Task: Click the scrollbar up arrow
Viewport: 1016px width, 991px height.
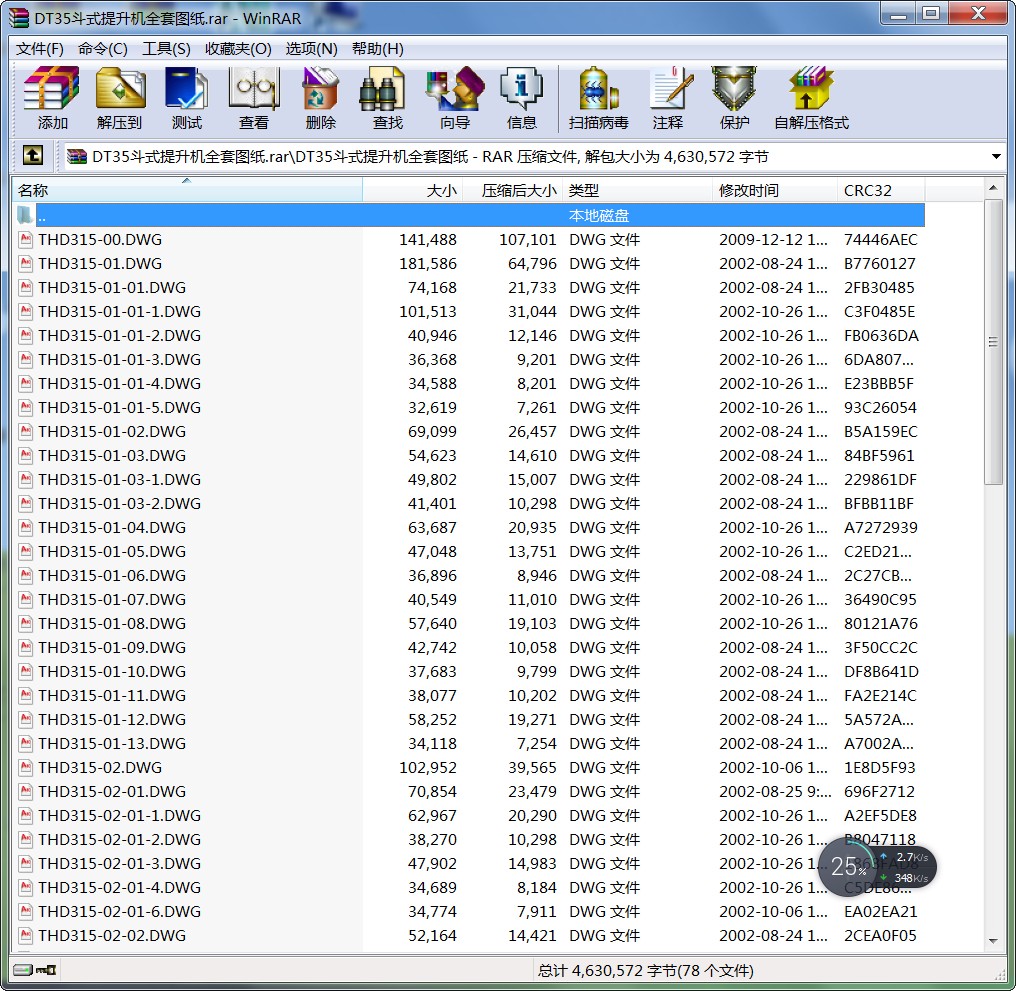Action: [993, 188]
